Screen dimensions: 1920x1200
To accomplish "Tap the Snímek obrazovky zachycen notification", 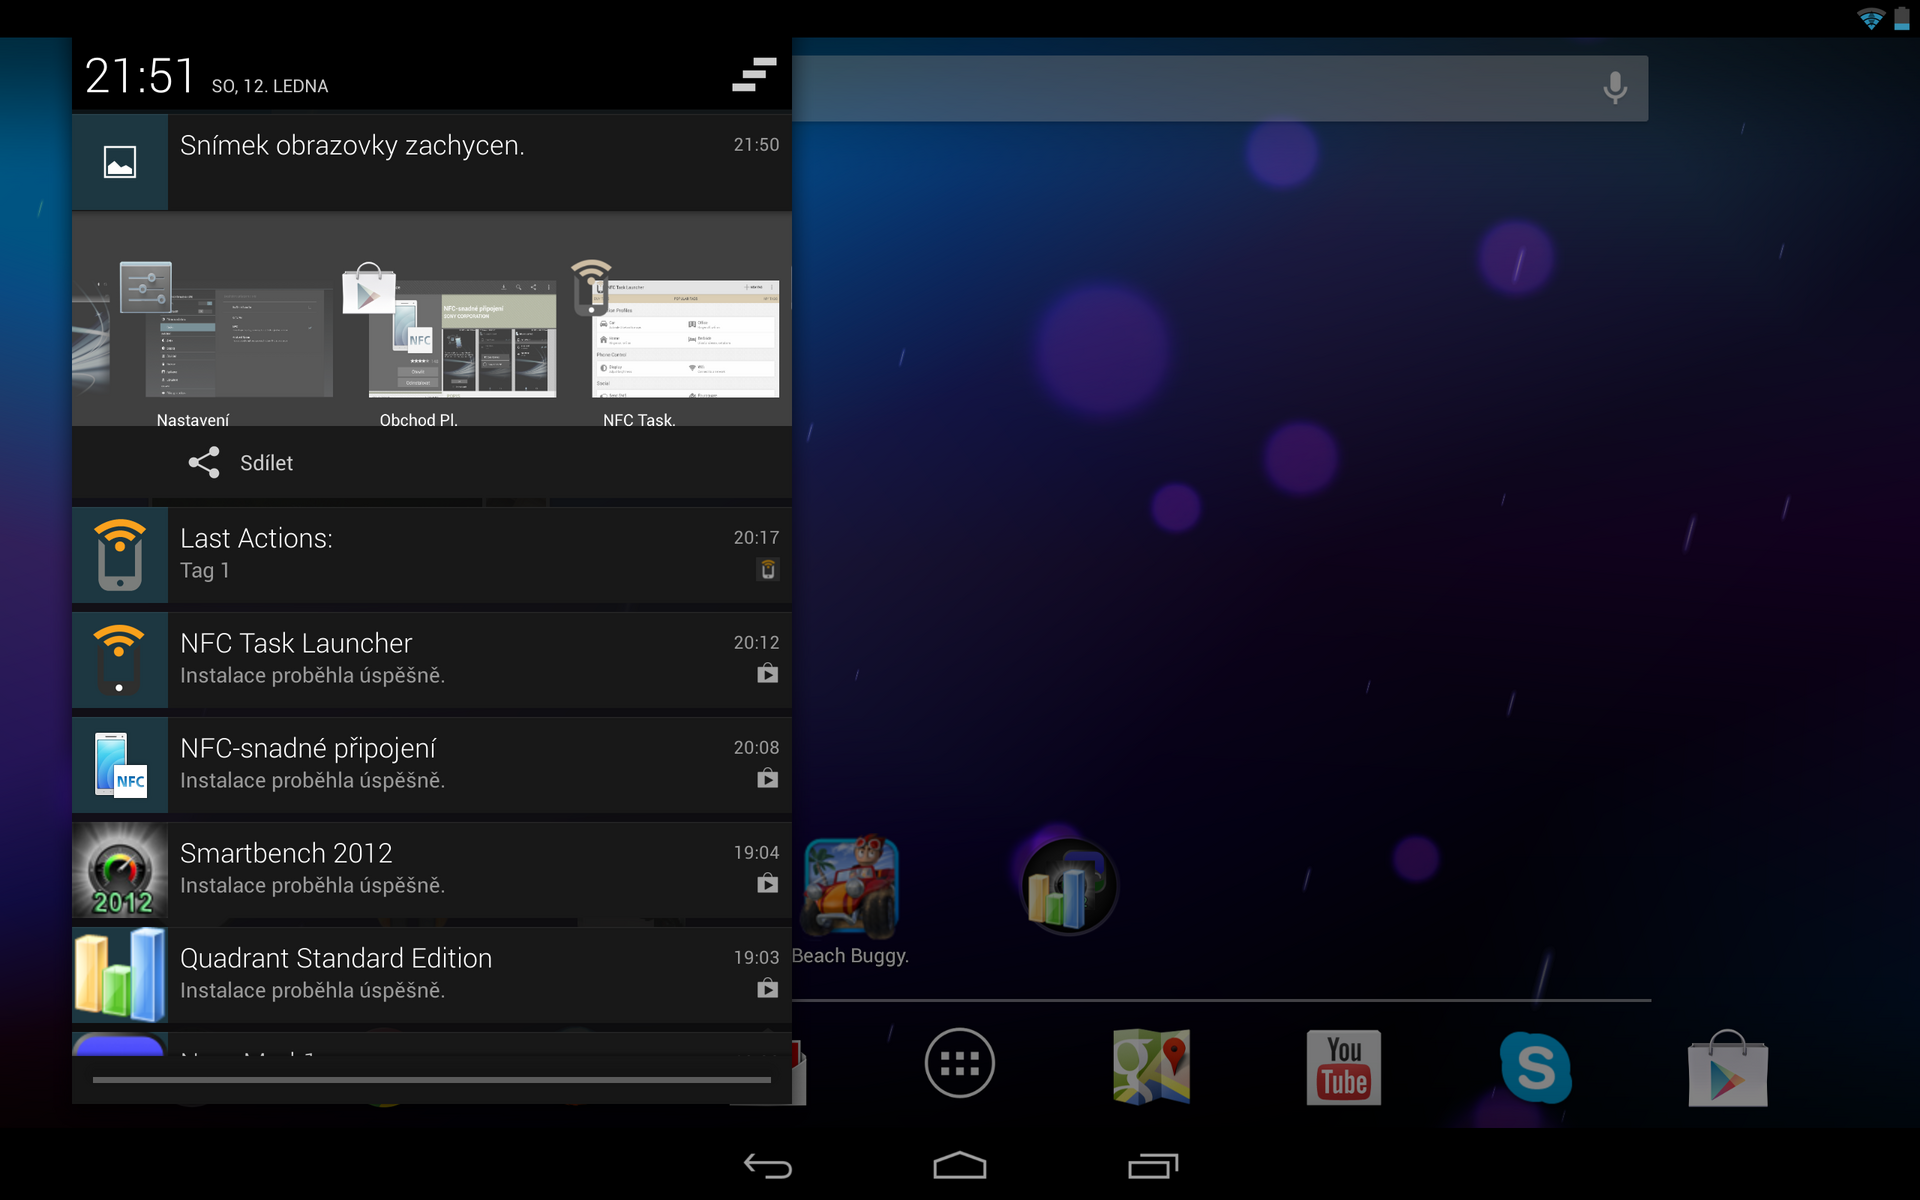I will click(x=430, y=160).
